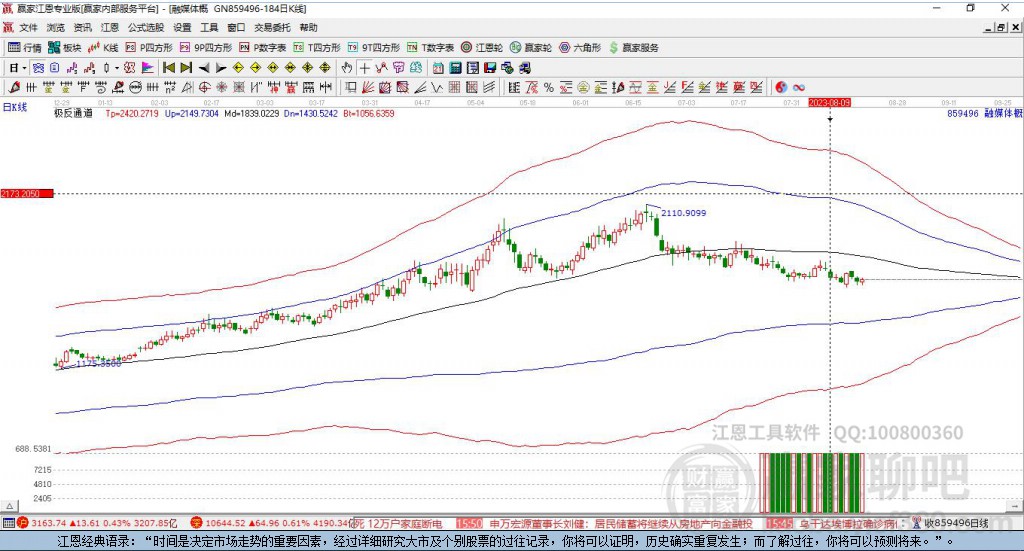Click the black left arrow icon
The height and width of the screenshot is (551, 1024).
(204, 68)
